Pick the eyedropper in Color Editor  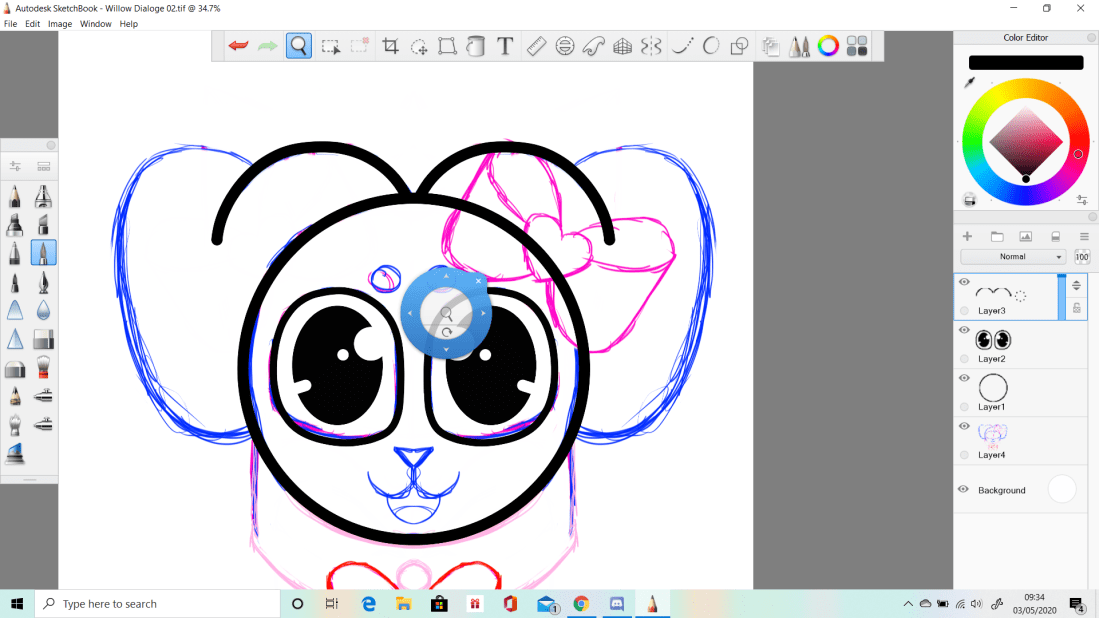tap(969, 83)
